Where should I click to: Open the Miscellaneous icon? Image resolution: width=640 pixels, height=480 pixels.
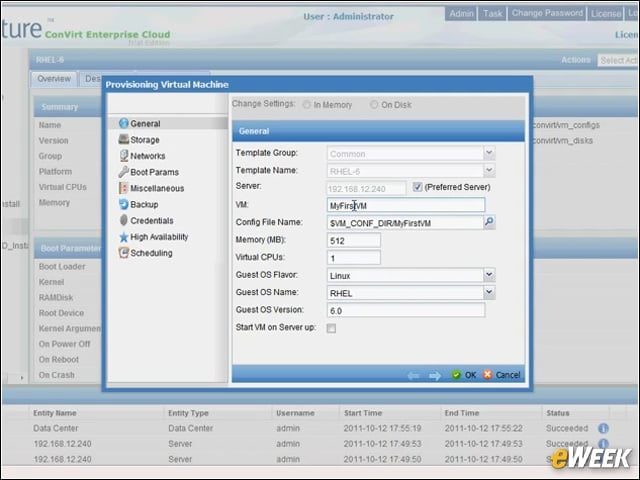(x=123, y=188)
